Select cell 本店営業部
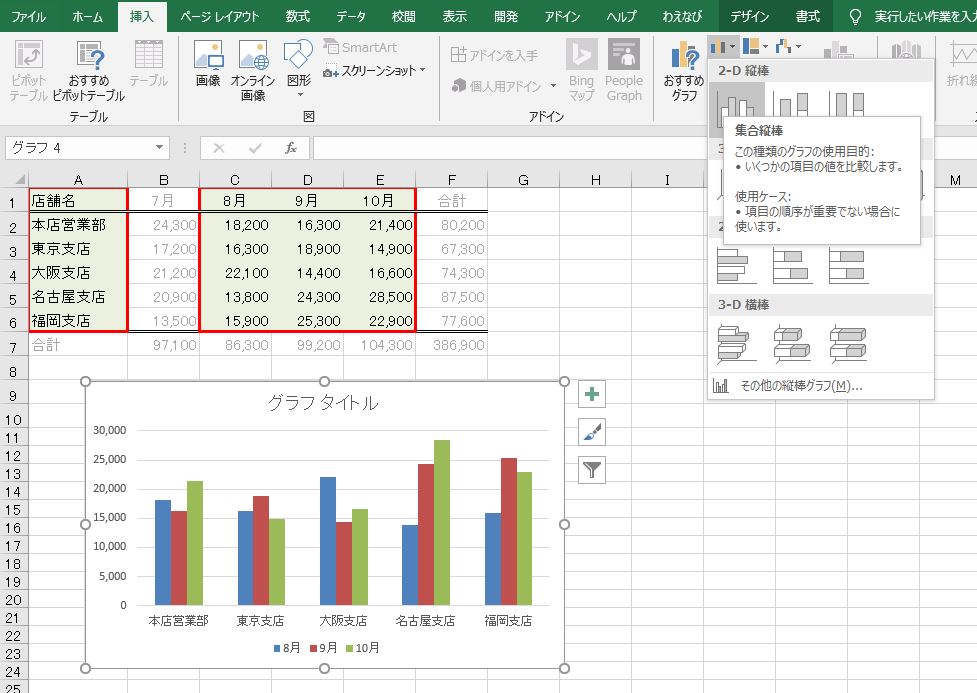977x693 pixels. point(78,225)
